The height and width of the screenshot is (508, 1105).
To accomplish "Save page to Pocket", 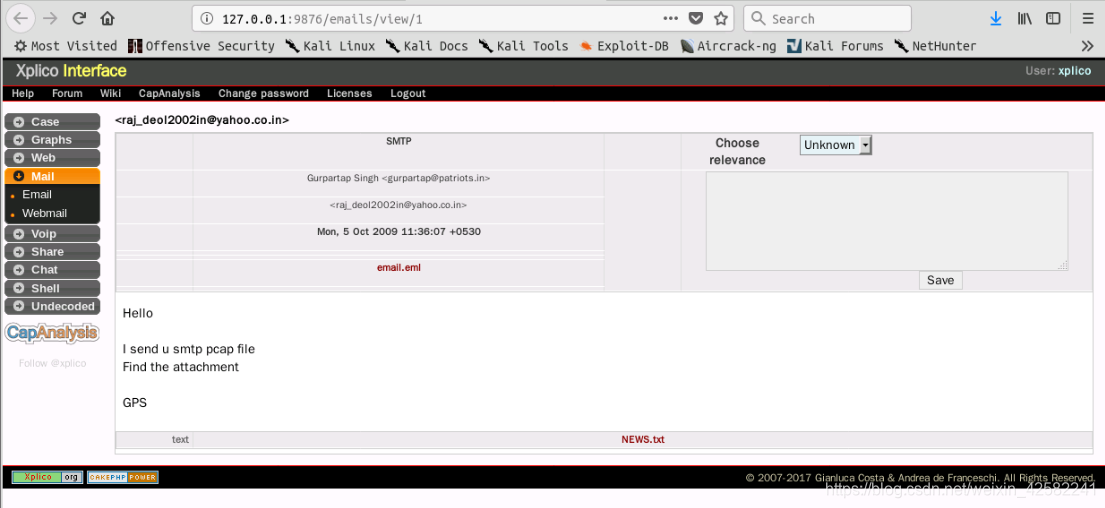I will tap(696, 19).
